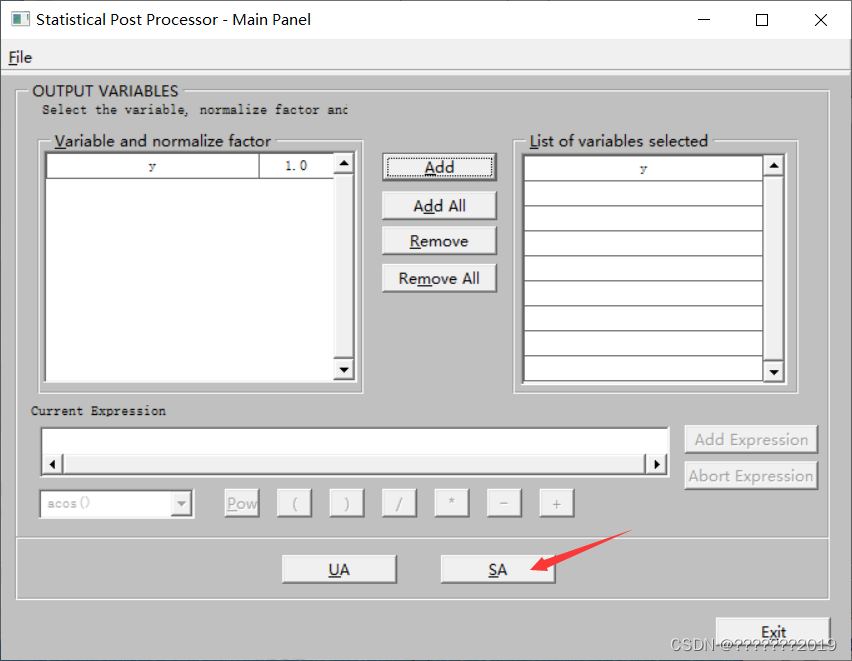Screen dimensions: 852x661
Task: Minimize the Statistical Post Processor window
Action: [704, 20]
